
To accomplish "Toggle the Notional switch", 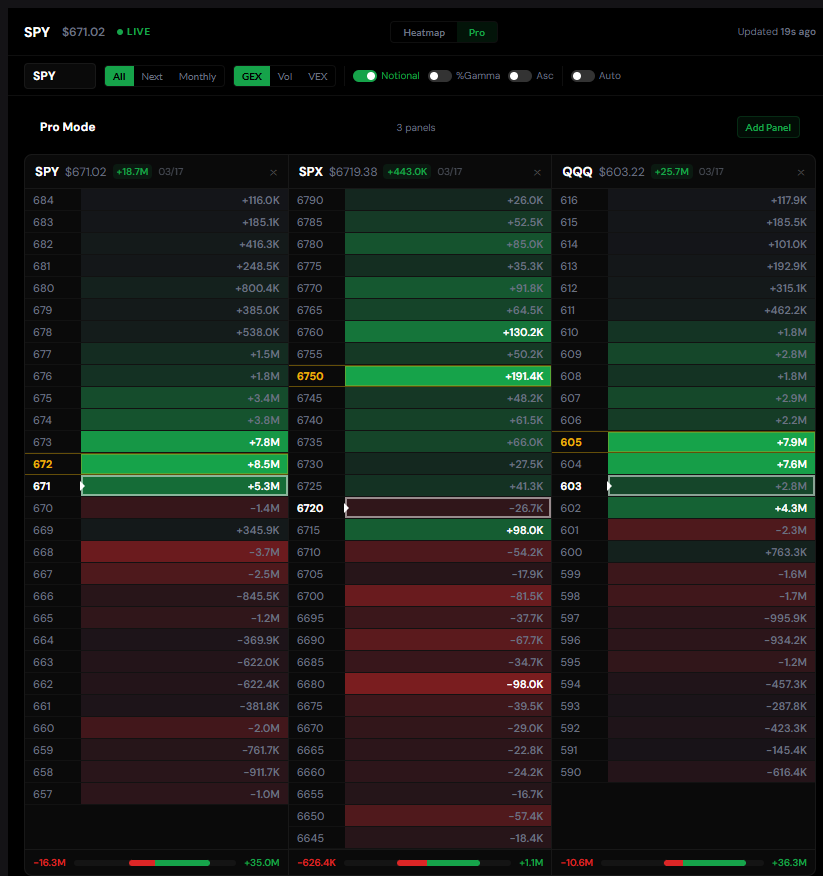I will point(365,76).
